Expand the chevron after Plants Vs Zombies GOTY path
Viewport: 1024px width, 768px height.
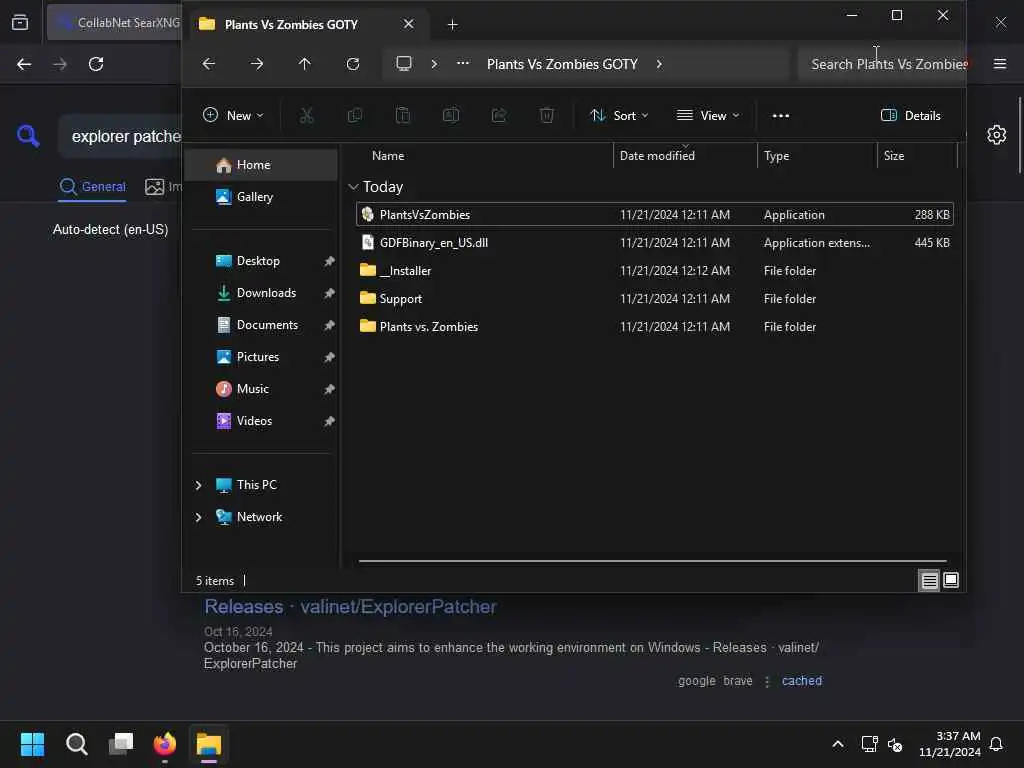coord(658,64)
